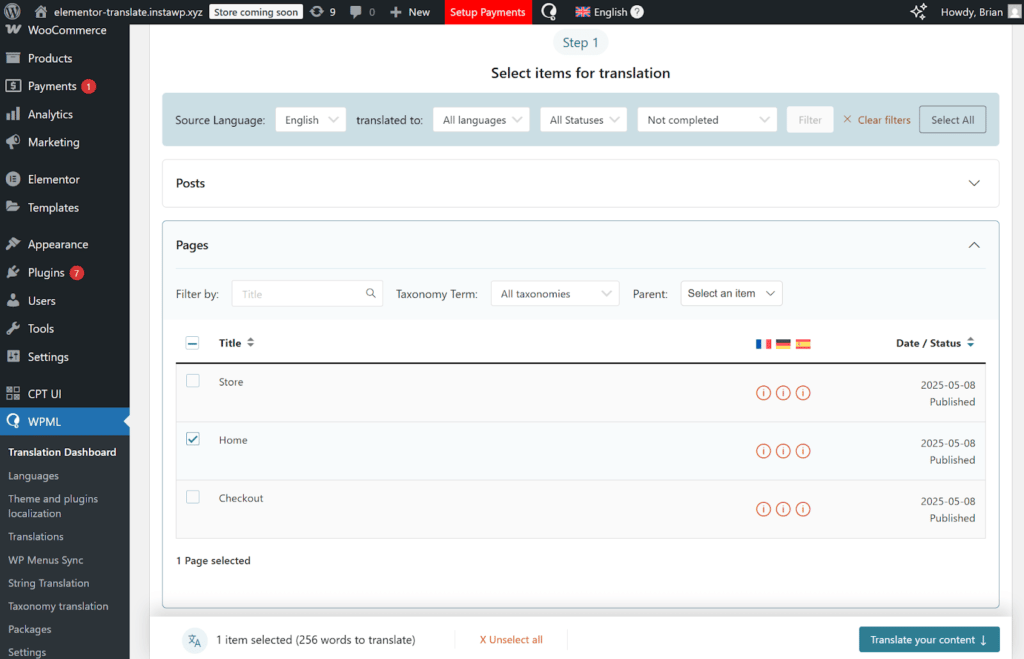The height and width of the screenshot is (659, 1024).
Task: Uncheck the Home page checkbox
Action: click(x=193, y=439)
